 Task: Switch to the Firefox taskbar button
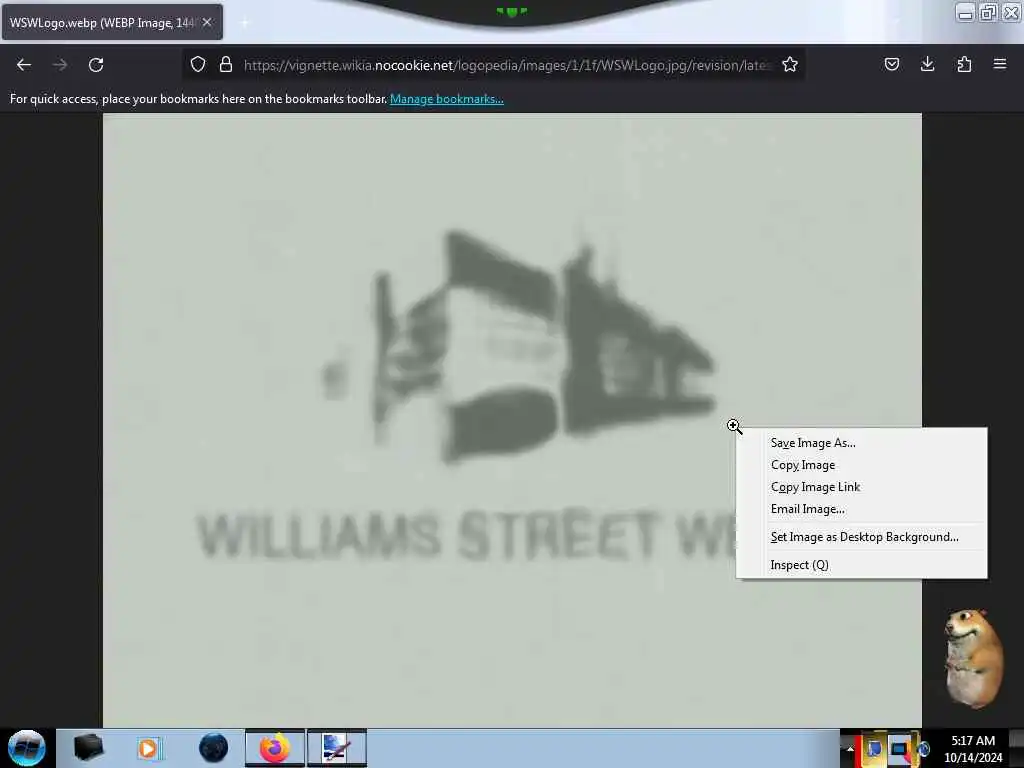(x=274, y=748)
